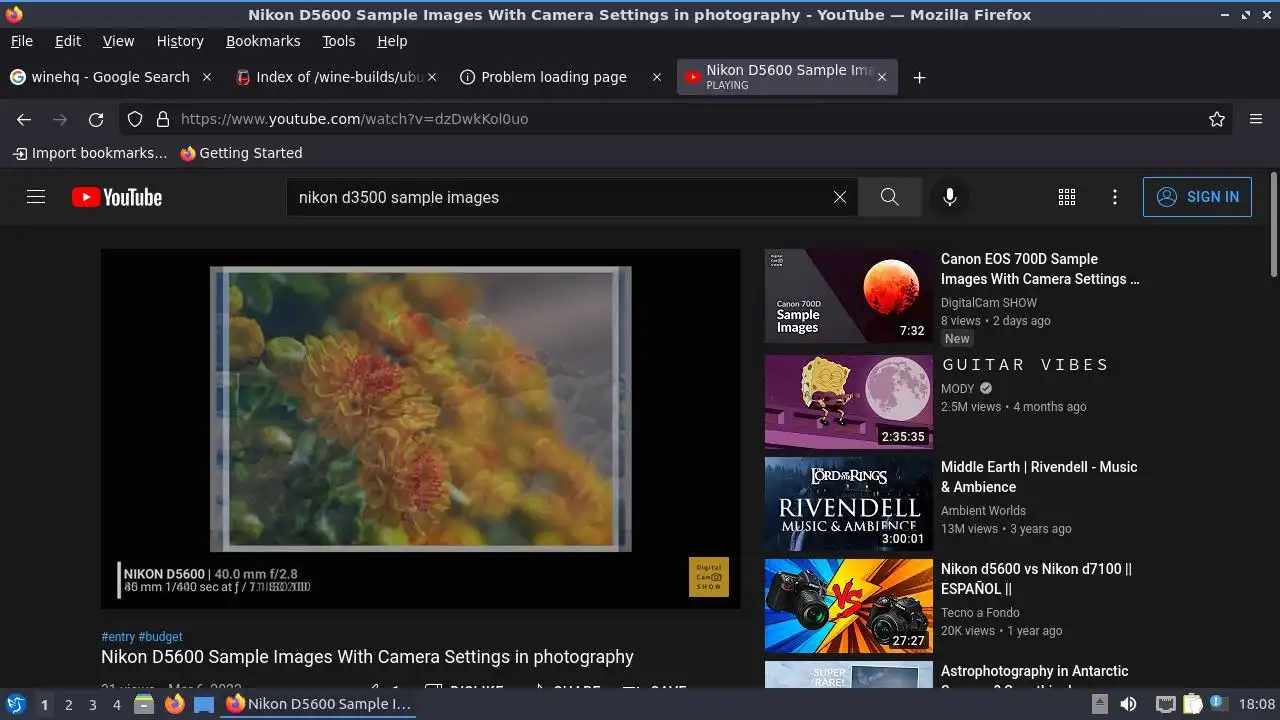Clear the YouTube search box text
Image resolution: width=1280 pixels, height=720 pixels.
[840, 197]
